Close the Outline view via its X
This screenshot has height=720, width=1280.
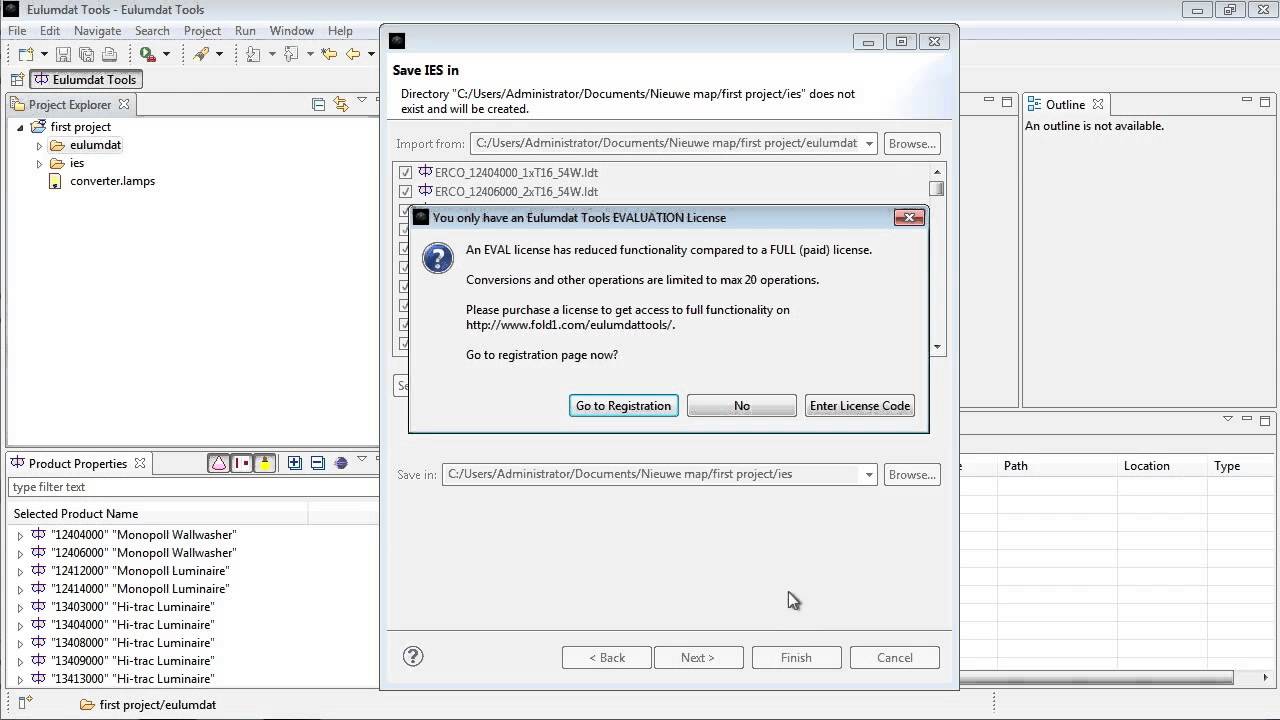coord(1098,104)
